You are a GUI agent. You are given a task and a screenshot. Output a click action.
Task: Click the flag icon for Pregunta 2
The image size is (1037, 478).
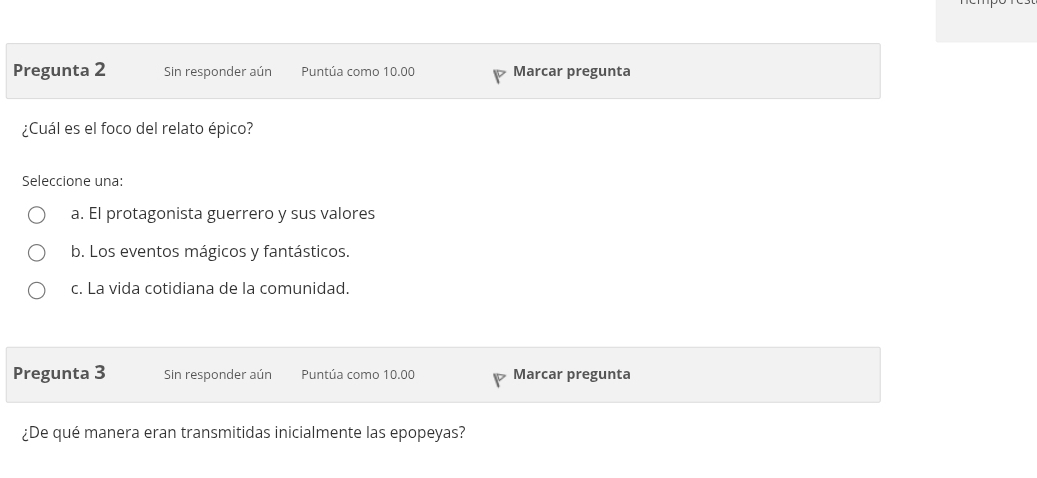(x=499, y=76)
